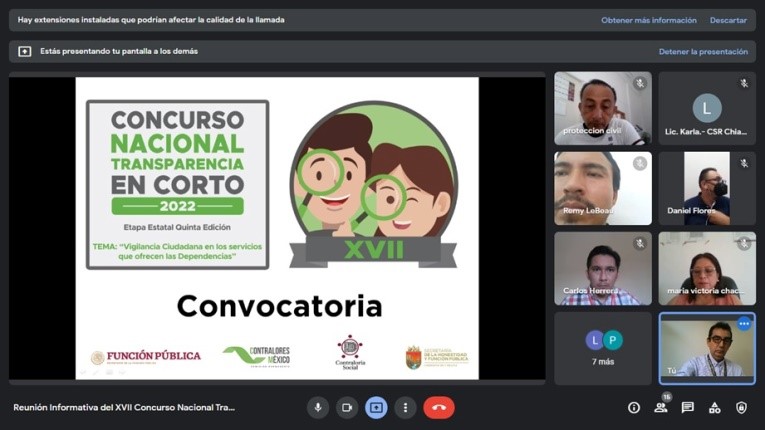Click muted mic icon on Lic. Karla tile
765x430 pixels.
[x=744, y=83]
